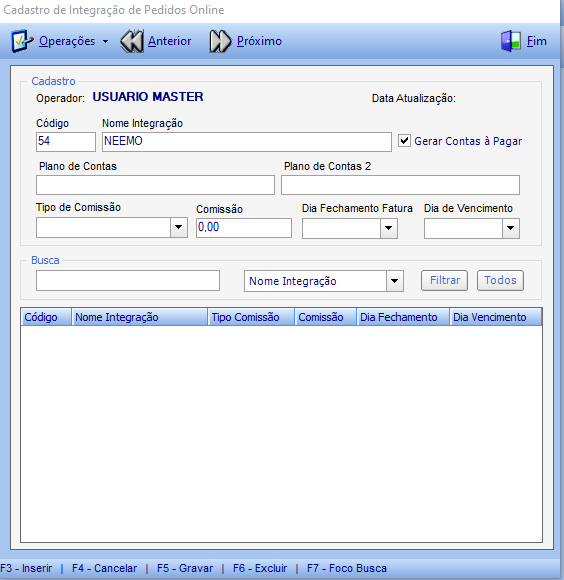This screenshot has height=580, width=564.
Task: Expand the Operações dropdown arrow
Action: [105, 41]
